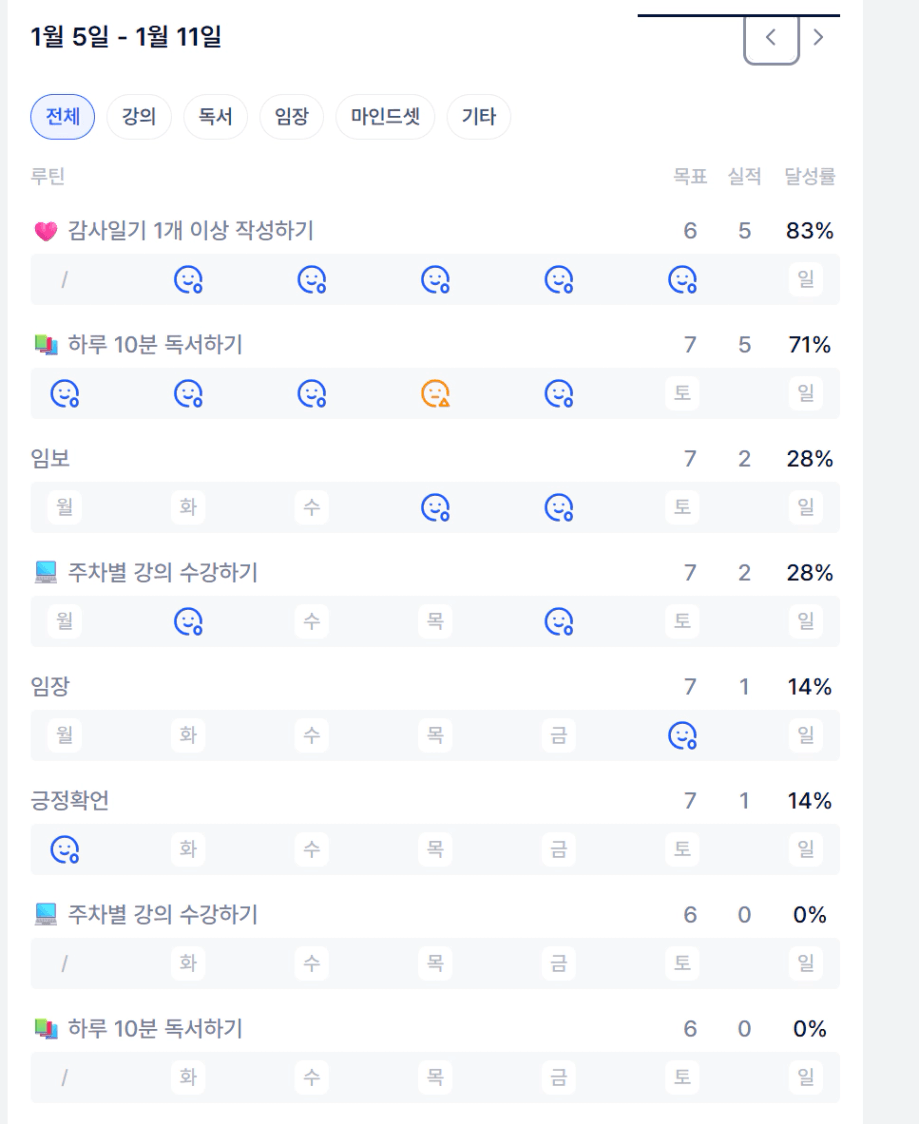919x1124 pixels.
Task: Click the orange sad face in 하루 10분 독서하기
Action: point(435,394)
